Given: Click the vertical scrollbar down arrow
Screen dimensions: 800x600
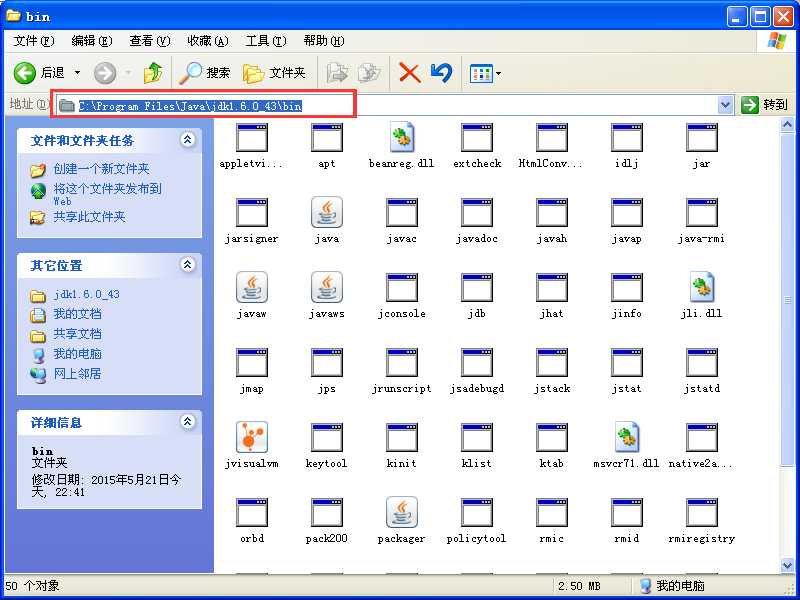Looking at the screenshot, I should point(787,564).
